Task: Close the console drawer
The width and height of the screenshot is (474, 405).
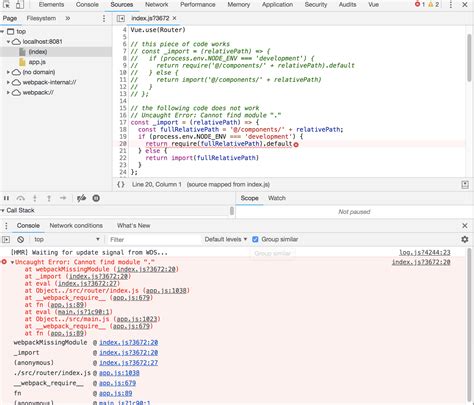Action: [465, 226]
